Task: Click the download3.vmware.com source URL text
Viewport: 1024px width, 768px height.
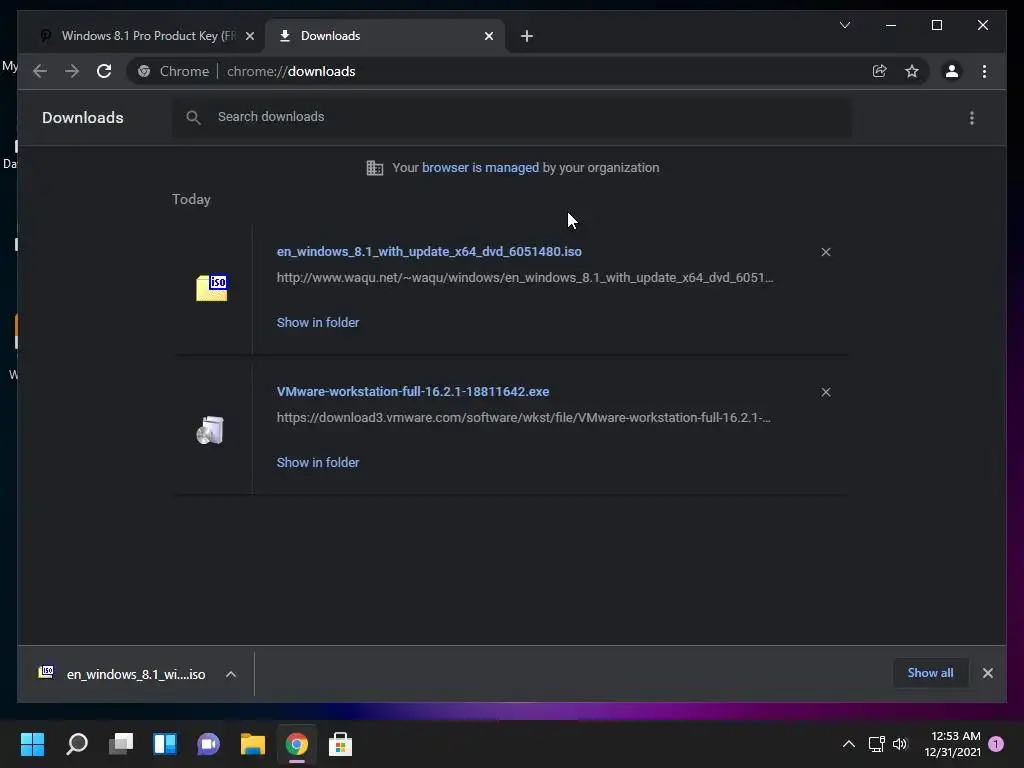Action: (x=523, y=417)
